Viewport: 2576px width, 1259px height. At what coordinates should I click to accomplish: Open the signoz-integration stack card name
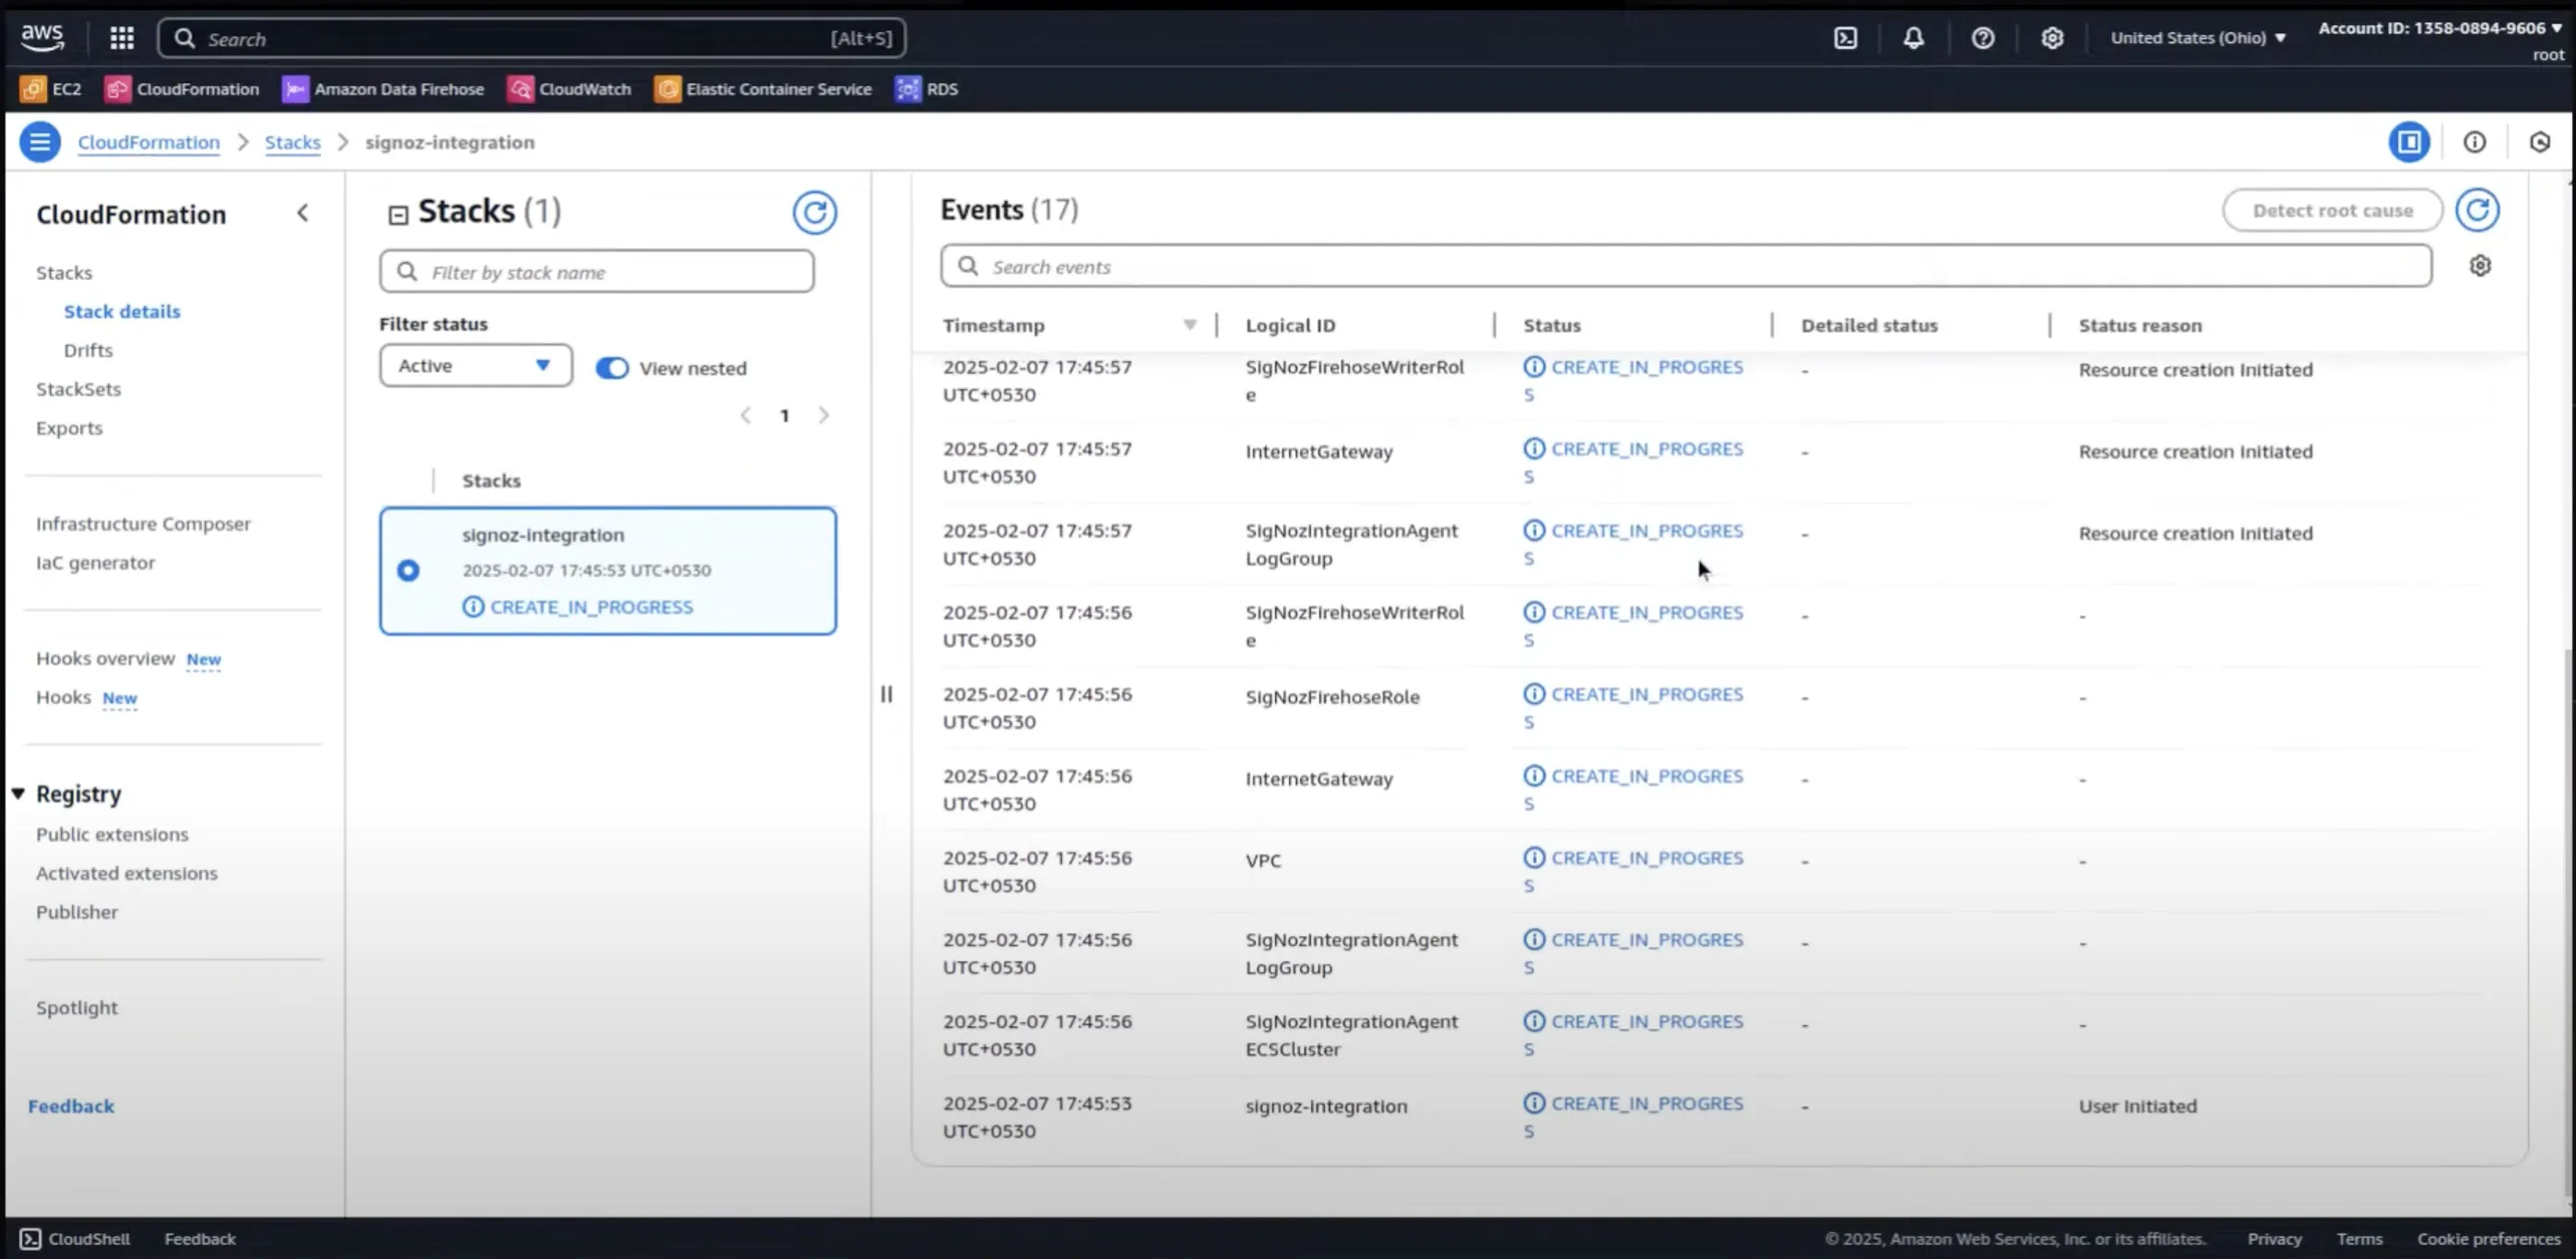tap(543, 535)
